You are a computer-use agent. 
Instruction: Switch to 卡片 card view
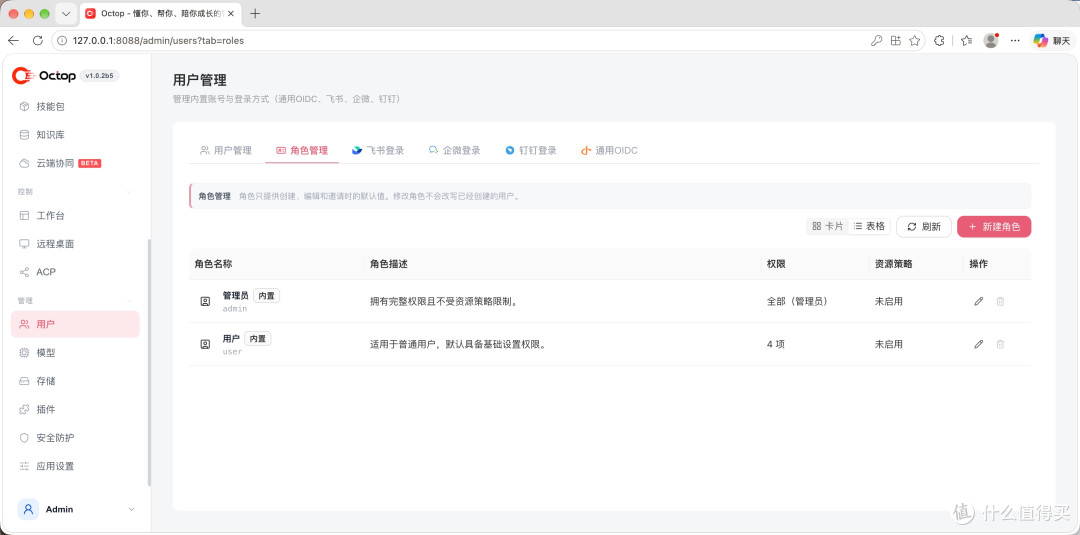click(x=827, y=226)
